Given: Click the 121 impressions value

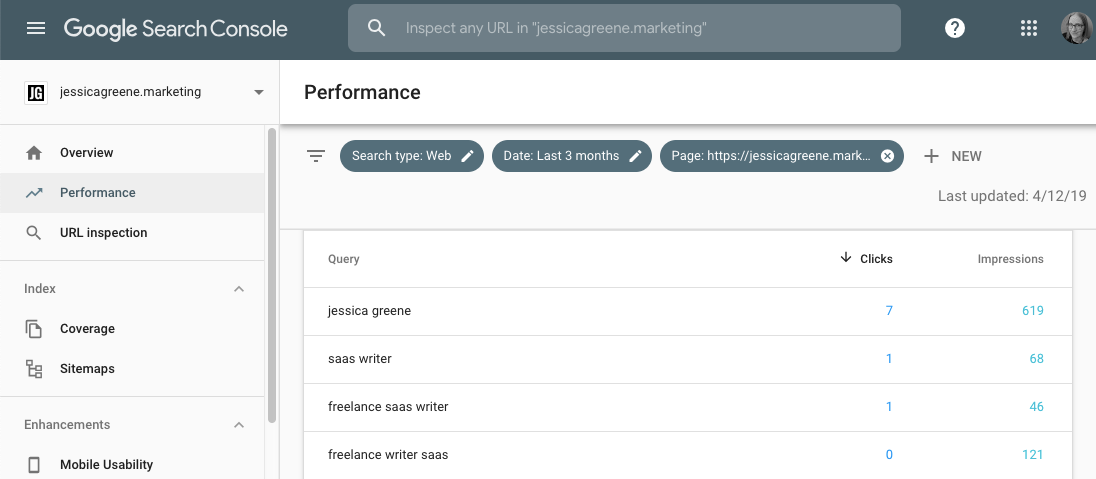Looking at the screenshot, I should (1032, 455).
